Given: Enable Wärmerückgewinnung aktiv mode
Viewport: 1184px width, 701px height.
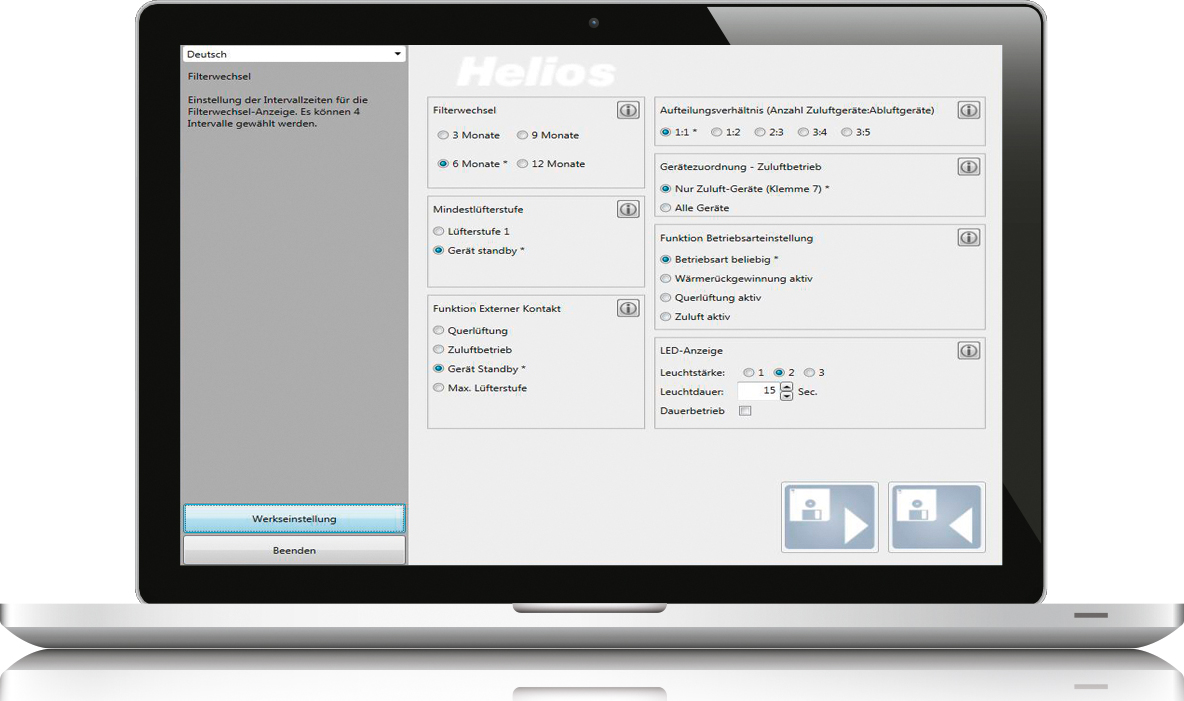Looking at the screenshot, I should (x=665, y=279).
